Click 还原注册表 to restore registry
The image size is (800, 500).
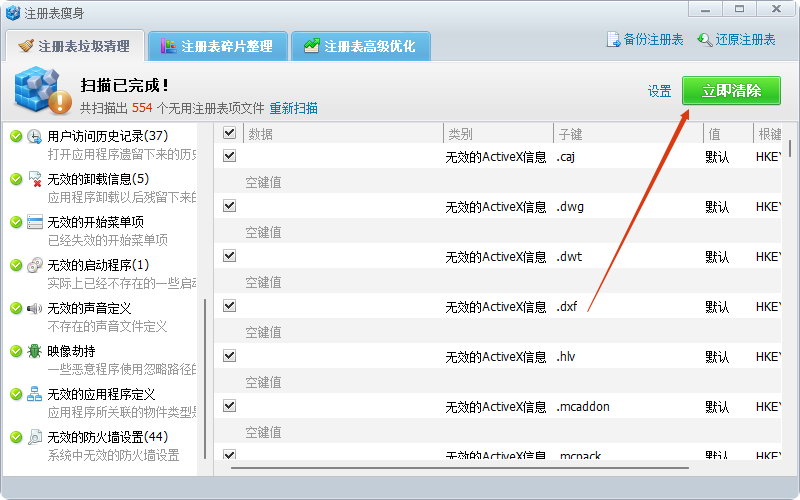[737, 40]
